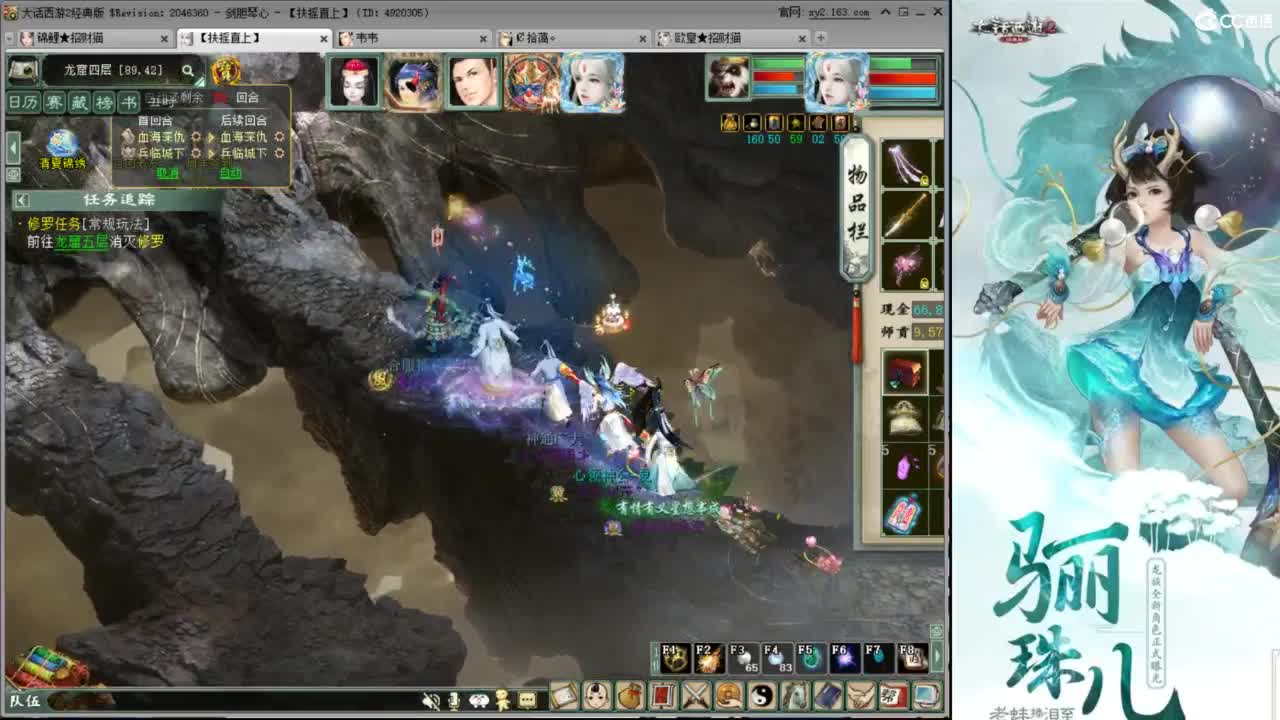Toggle the voice microphone icon
The width and height of the screenshot is (1280, 720).
(455, 700)
